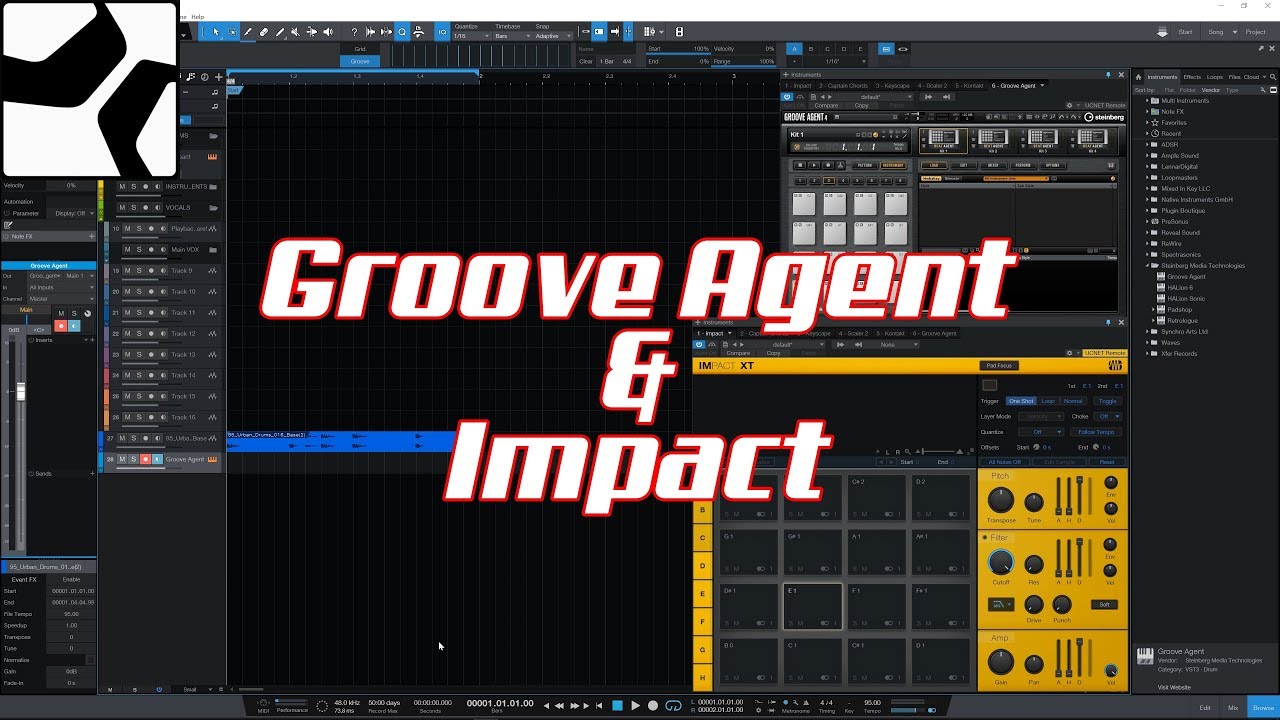Open 2 - Captain Chords tab in upper window

click(x=845, y=86)
